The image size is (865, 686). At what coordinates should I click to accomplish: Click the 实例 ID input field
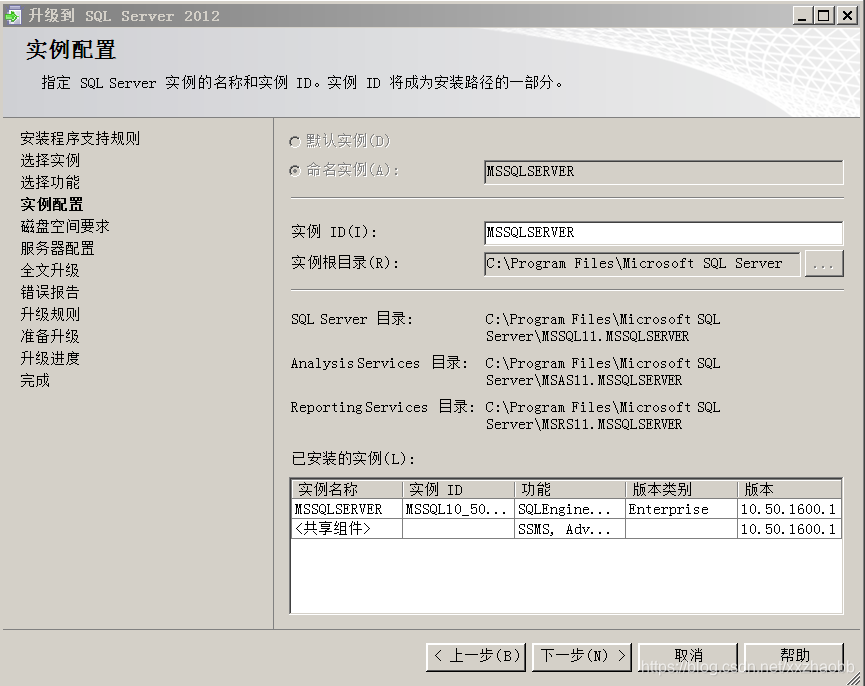tap(660, 232)
